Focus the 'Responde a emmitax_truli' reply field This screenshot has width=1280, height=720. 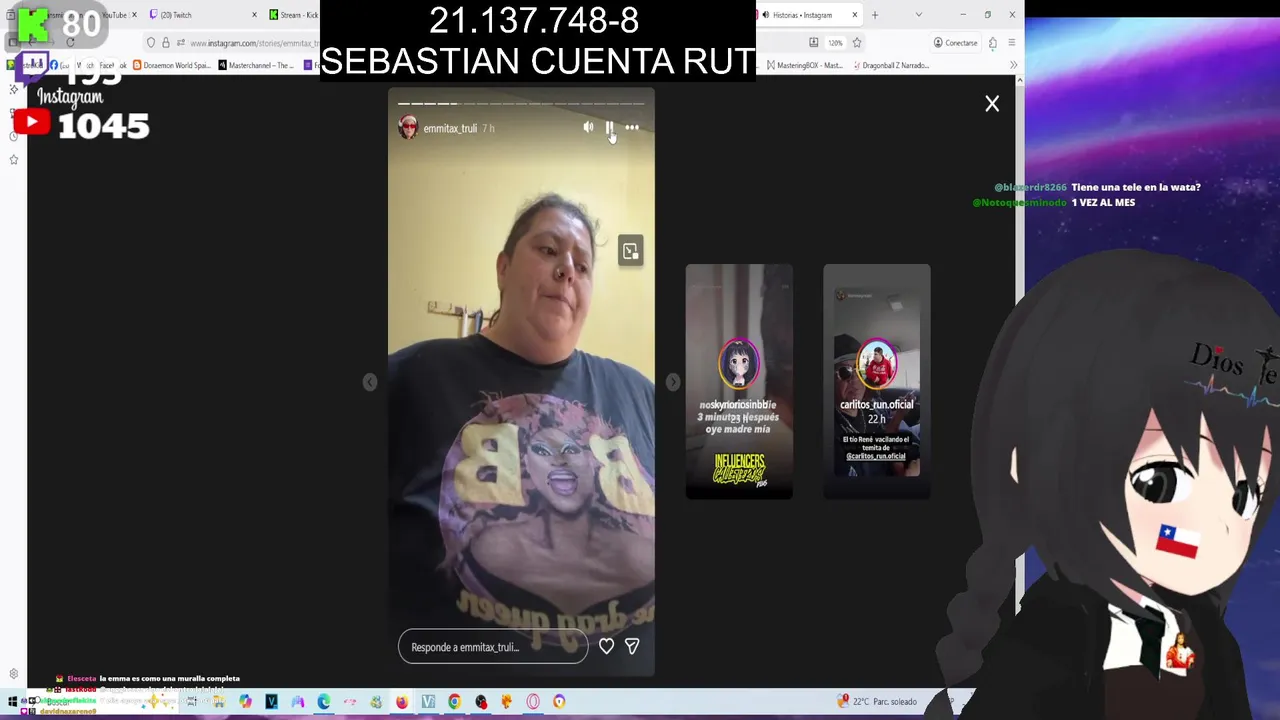[x=493, y=647]
